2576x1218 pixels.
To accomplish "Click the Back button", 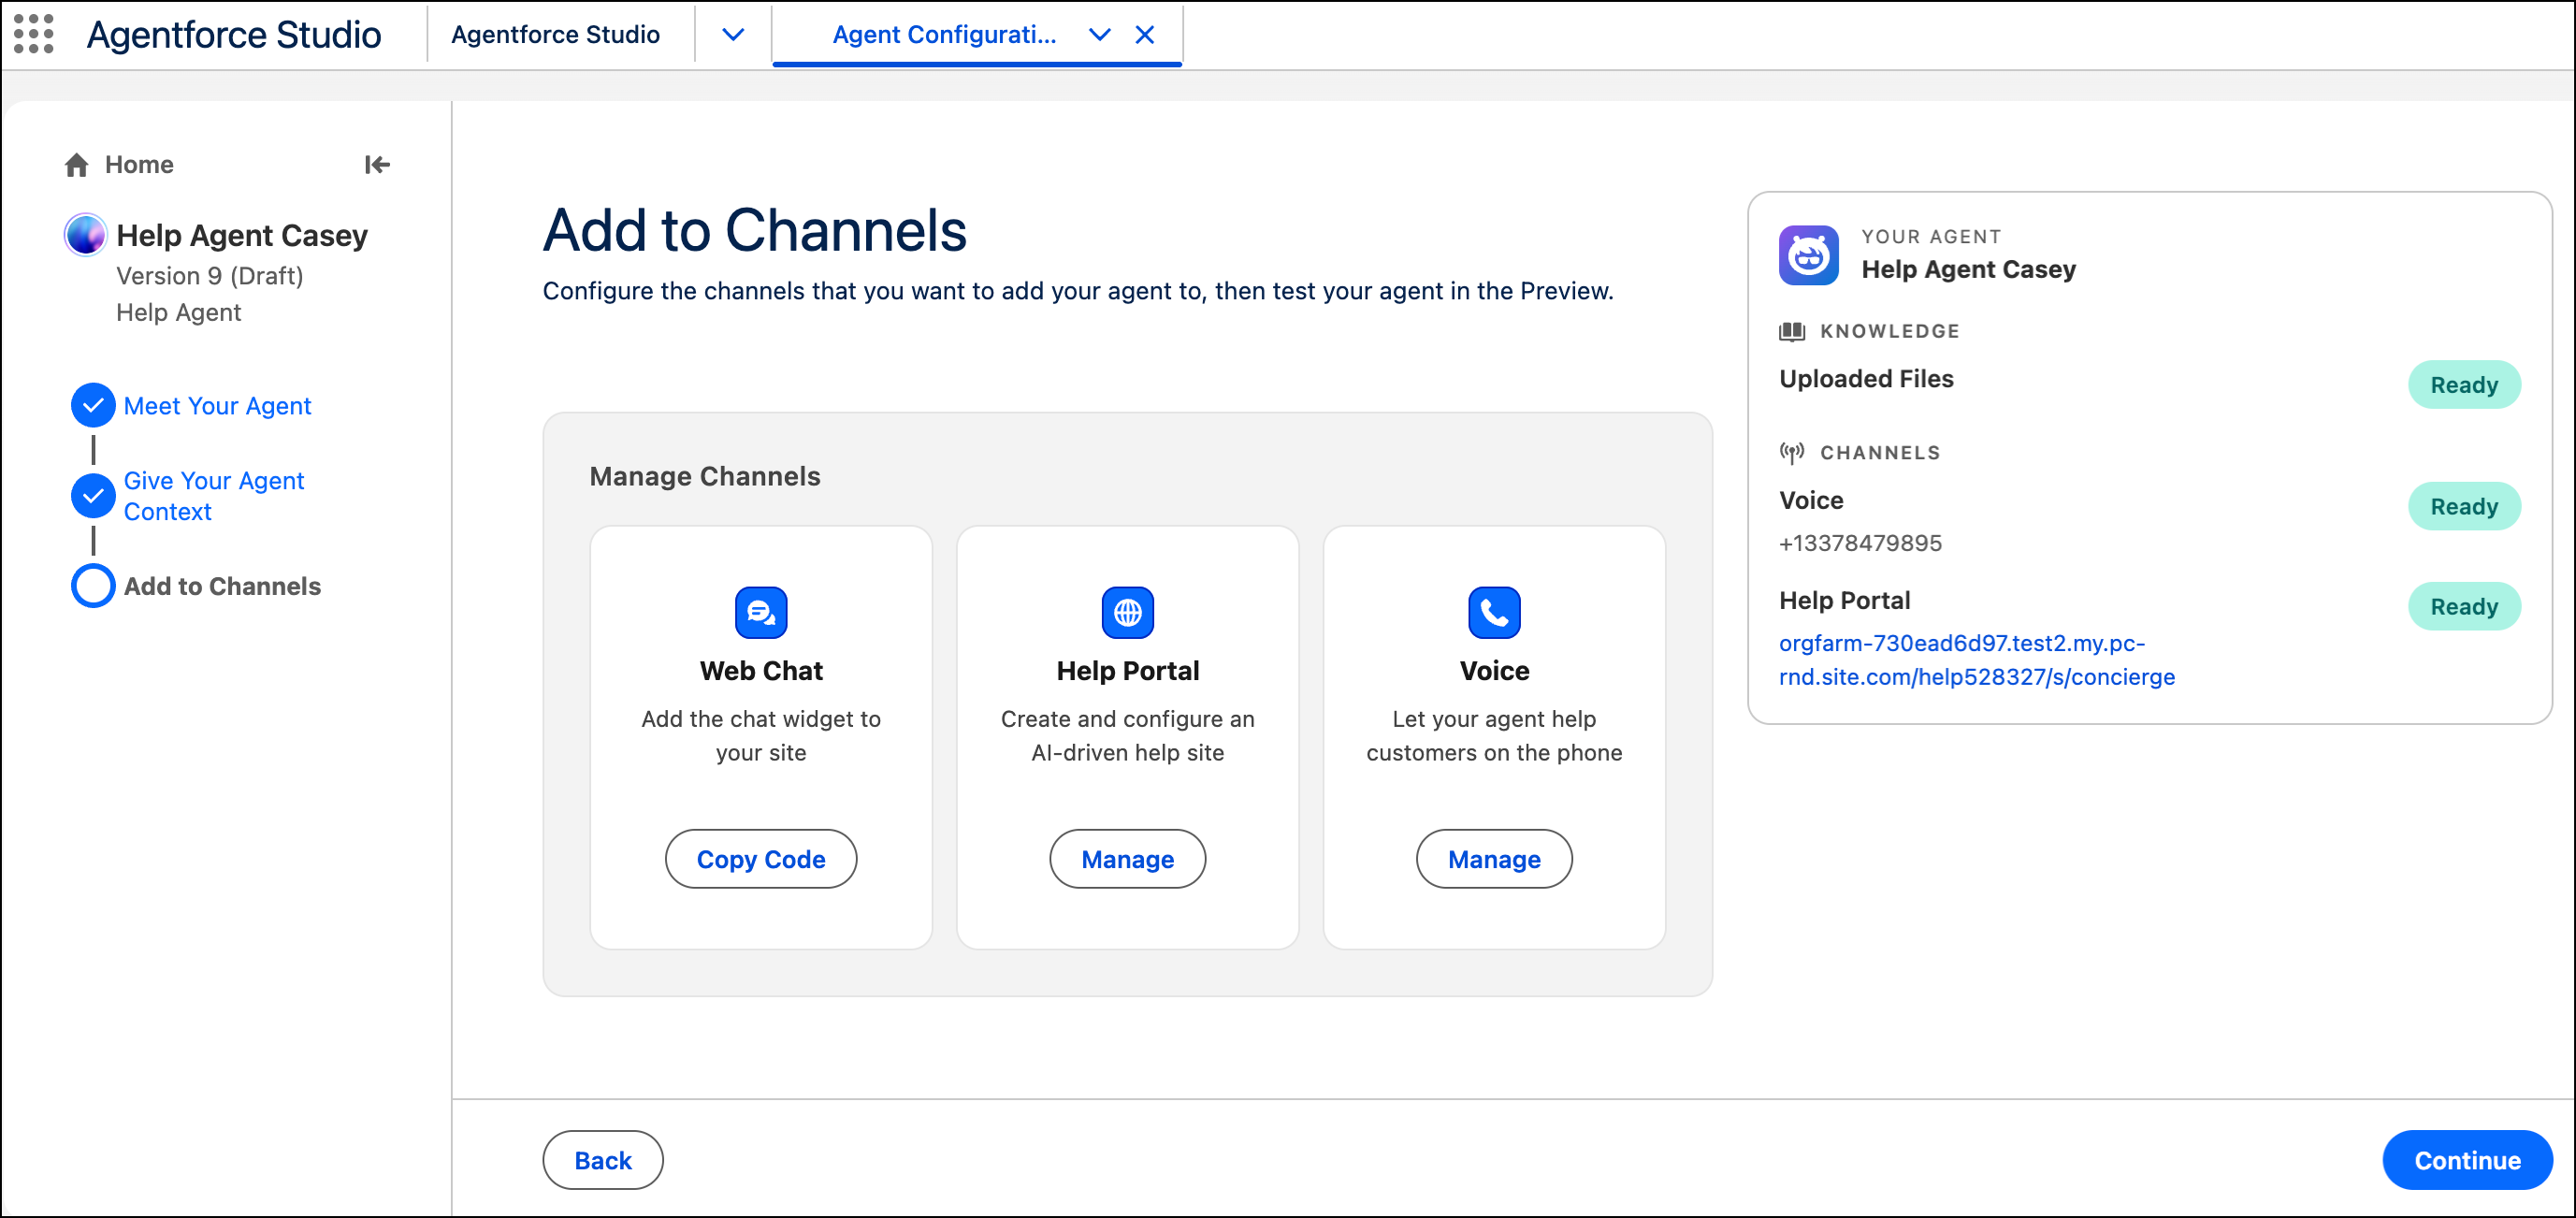I will click(603, 1160).
